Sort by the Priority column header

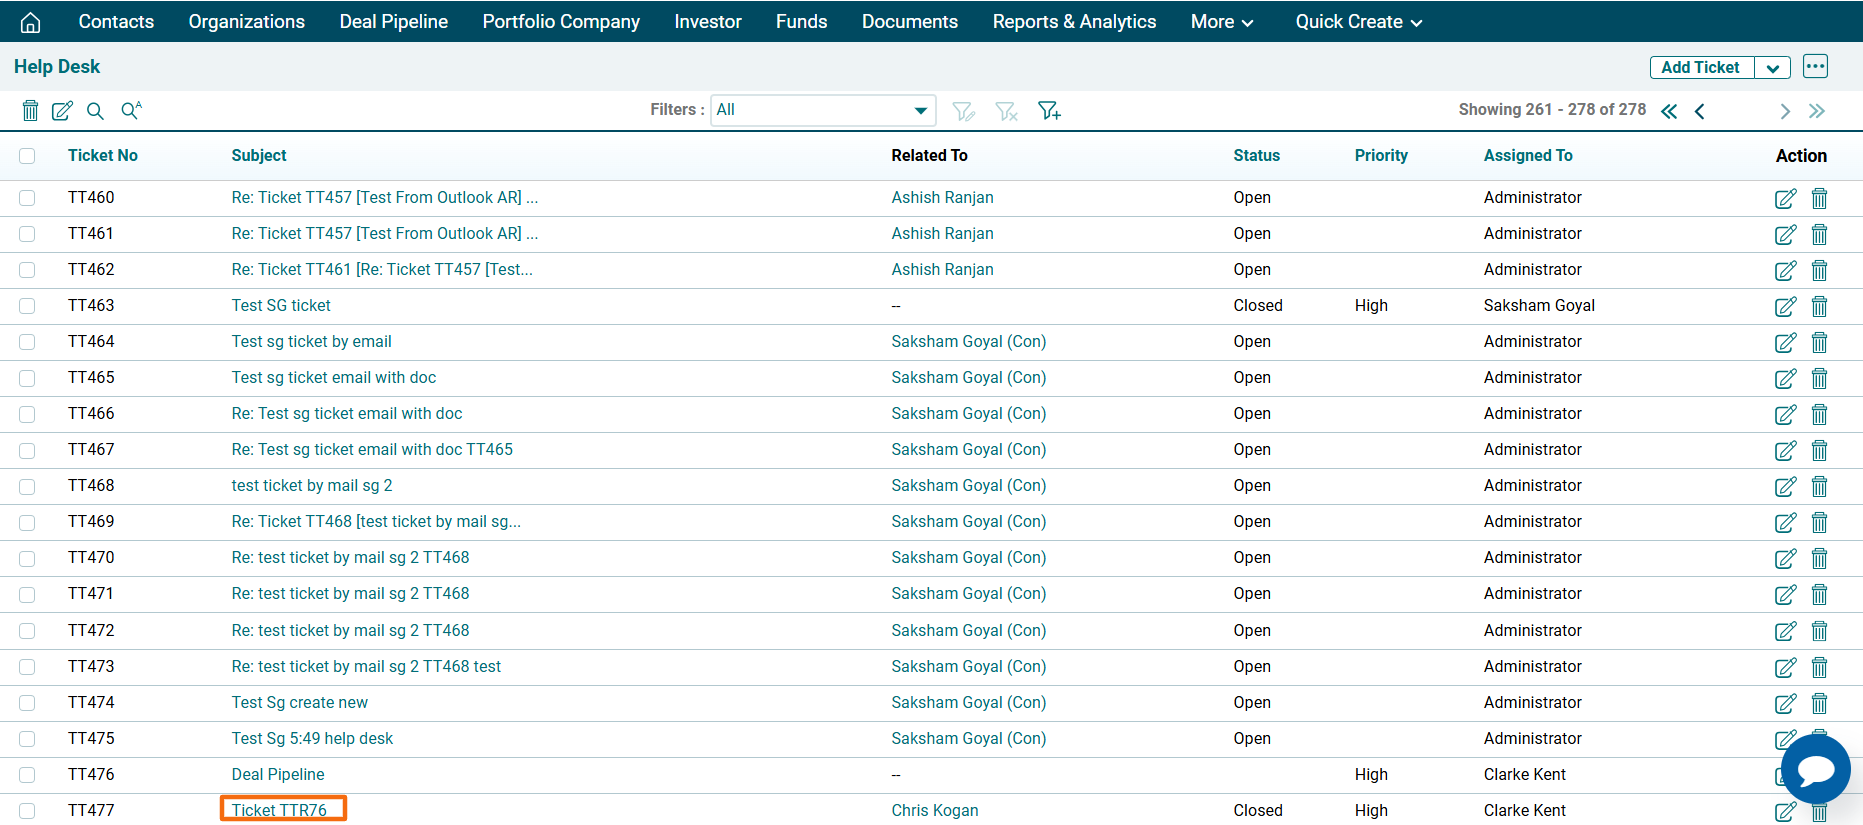(x=1380, y=156)
